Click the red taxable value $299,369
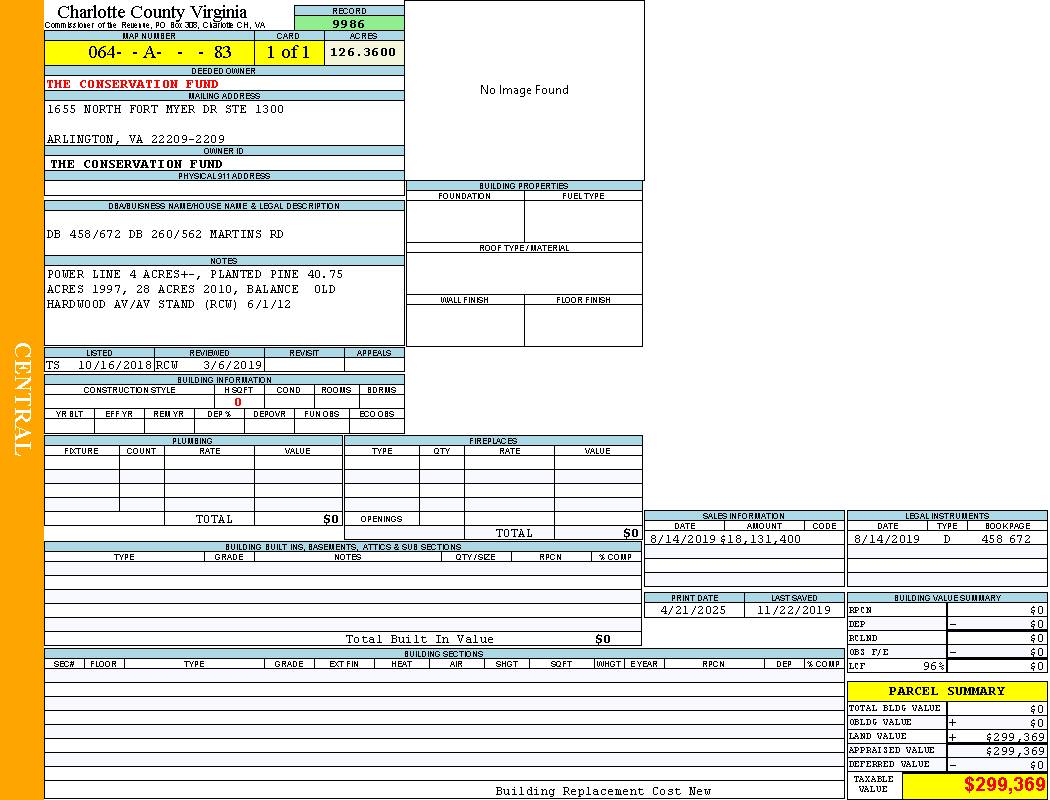 click(x=1004, y=785)
